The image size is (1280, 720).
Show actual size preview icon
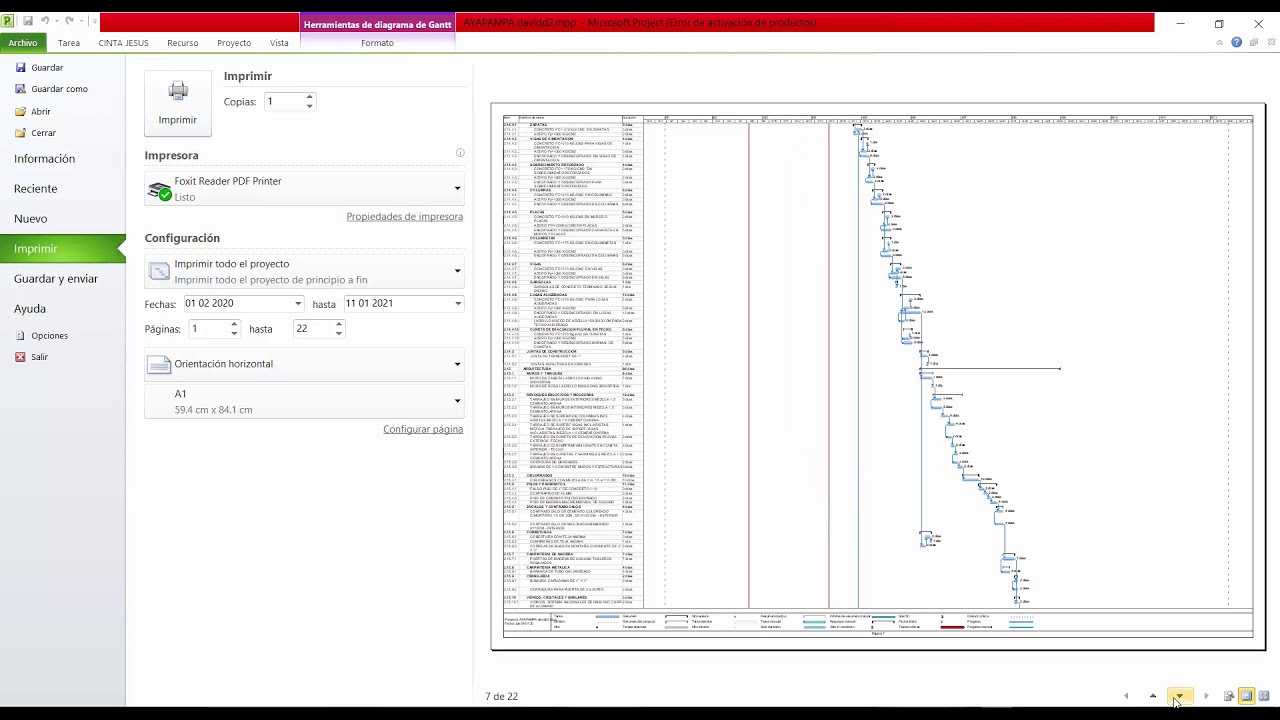[x=1229, y=696]
